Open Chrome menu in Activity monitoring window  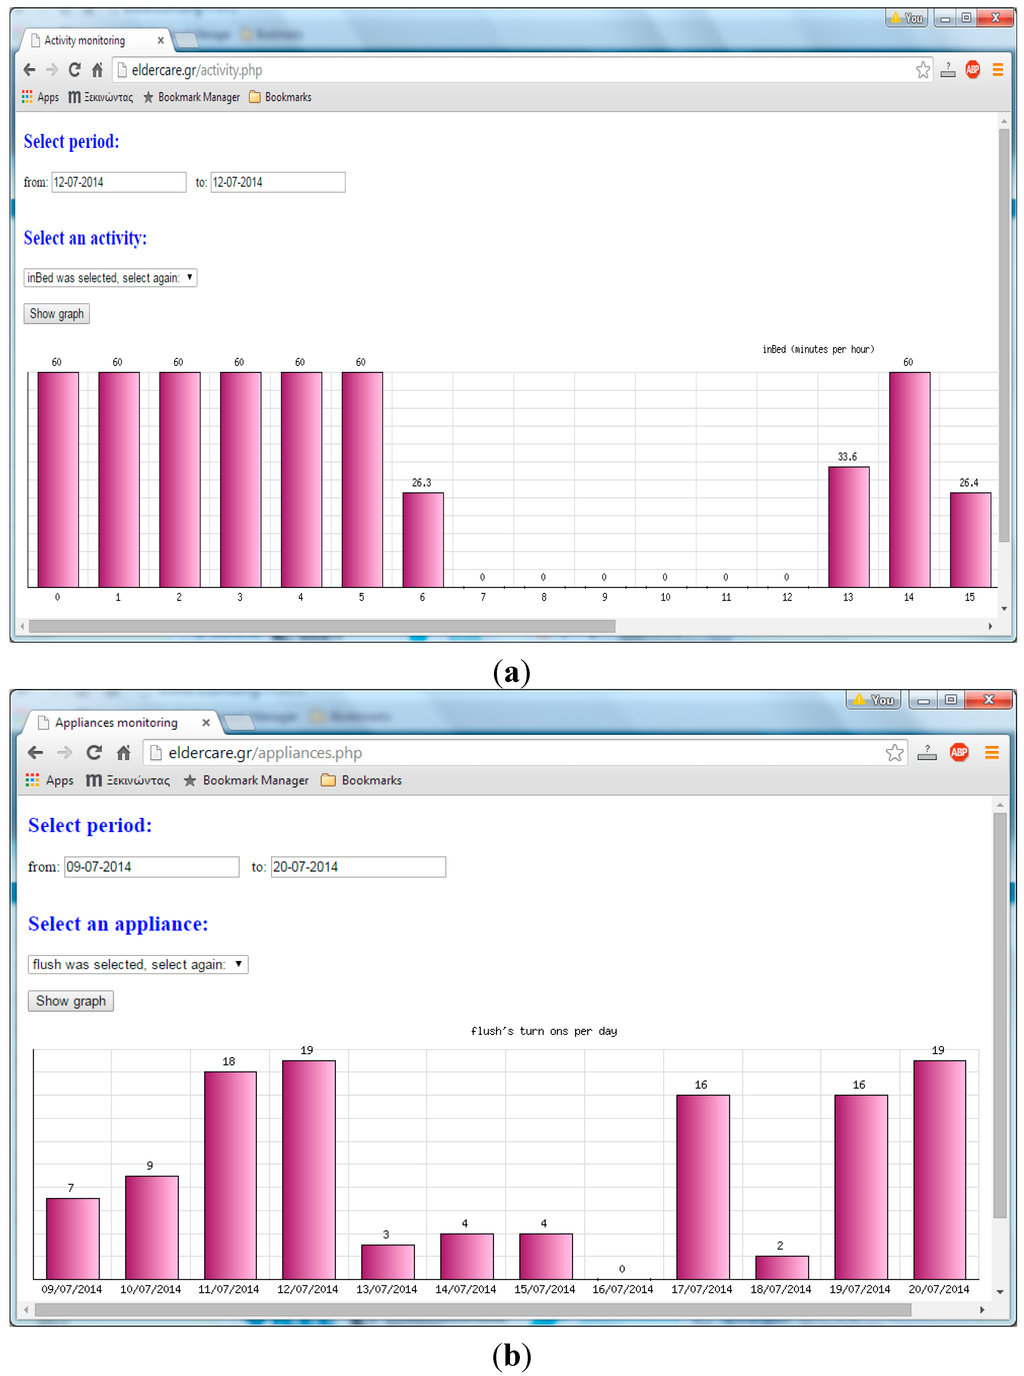tap(998, 70)
